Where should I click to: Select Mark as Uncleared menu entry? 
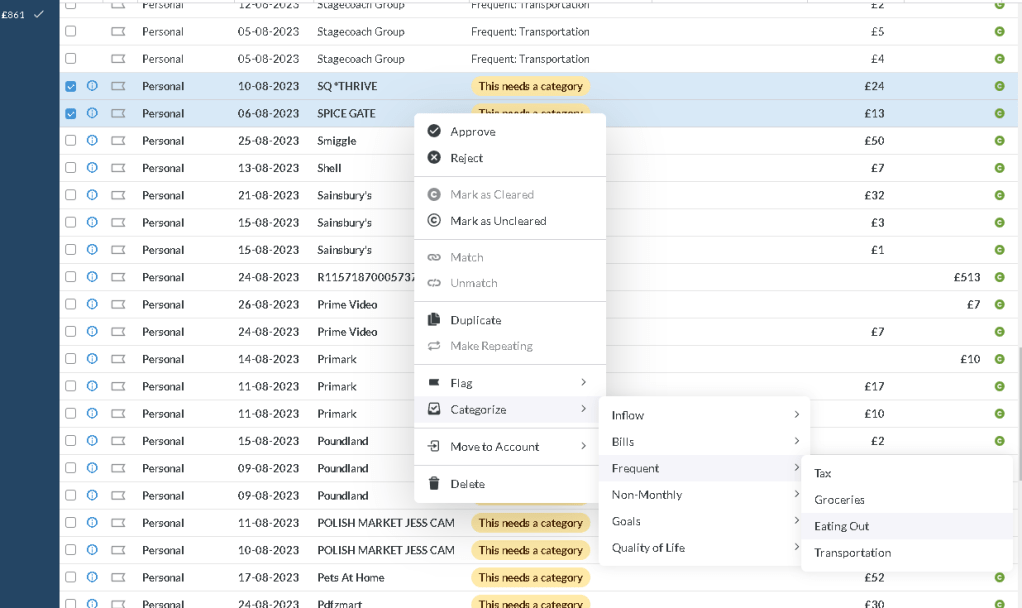pos(510,221)
